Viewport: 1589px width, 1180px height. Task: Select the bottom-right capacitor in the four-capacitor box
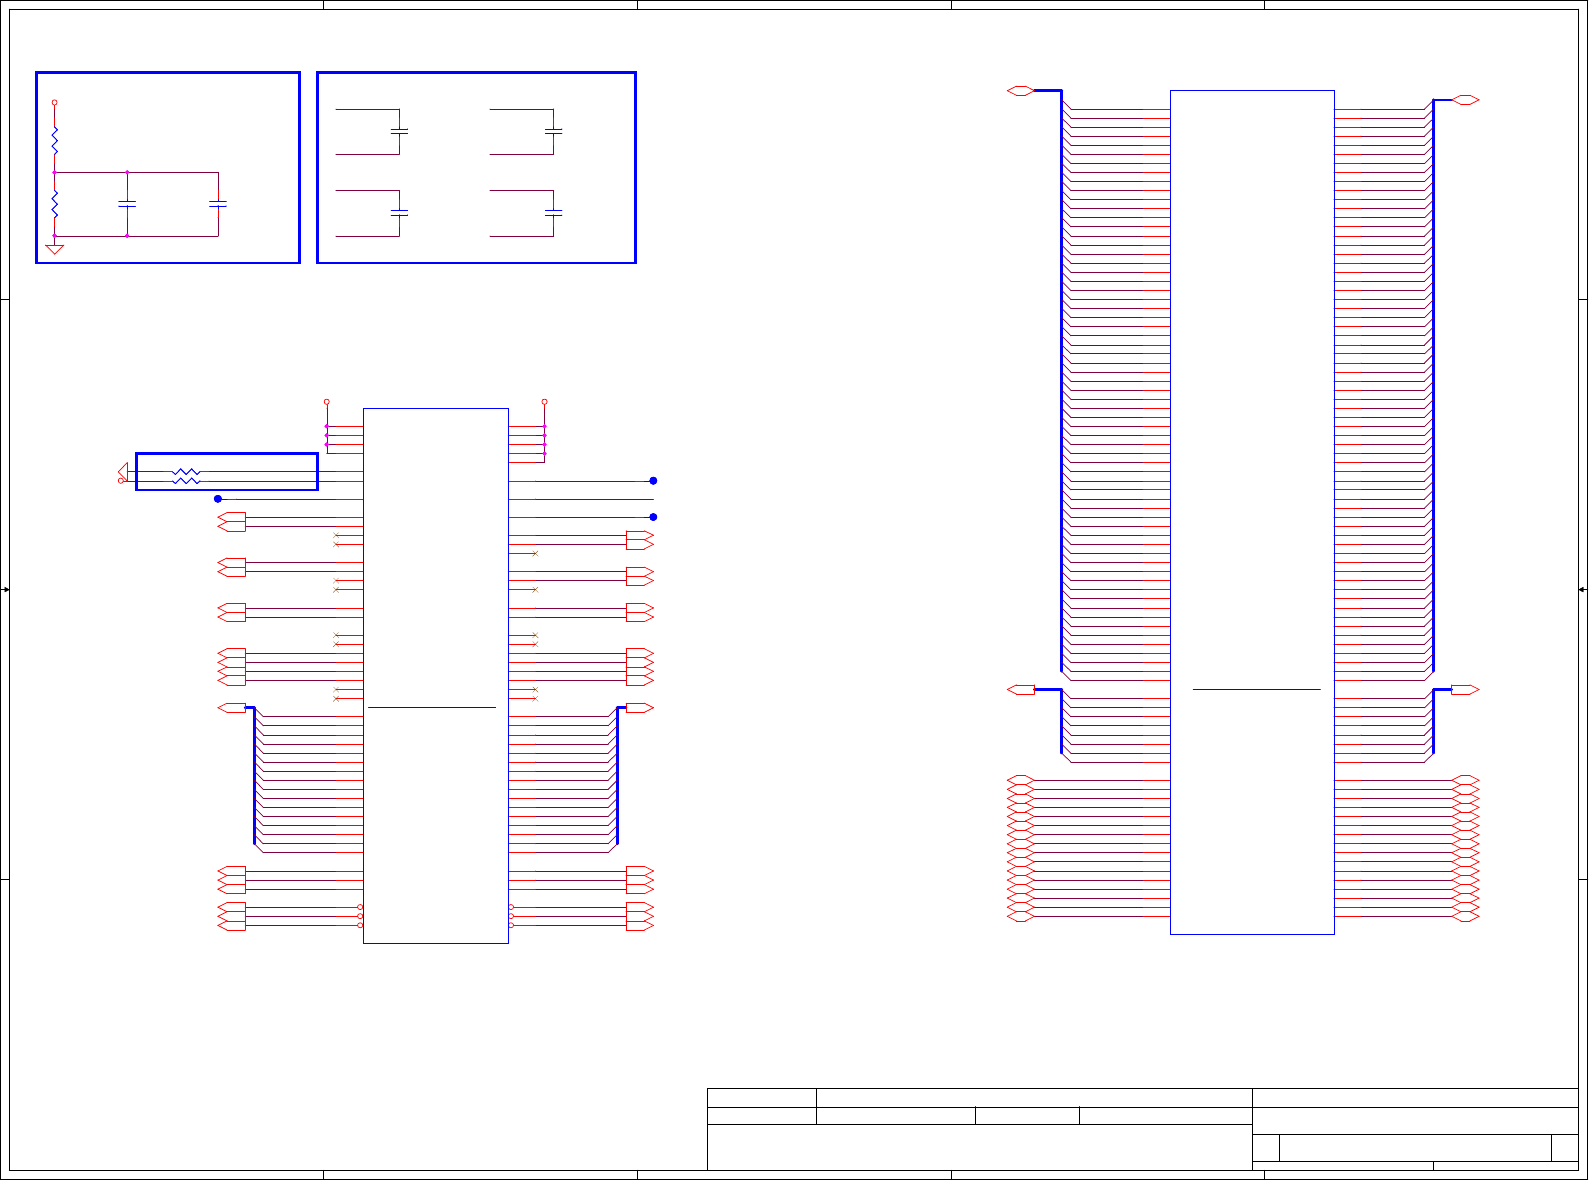coord(553,213)
